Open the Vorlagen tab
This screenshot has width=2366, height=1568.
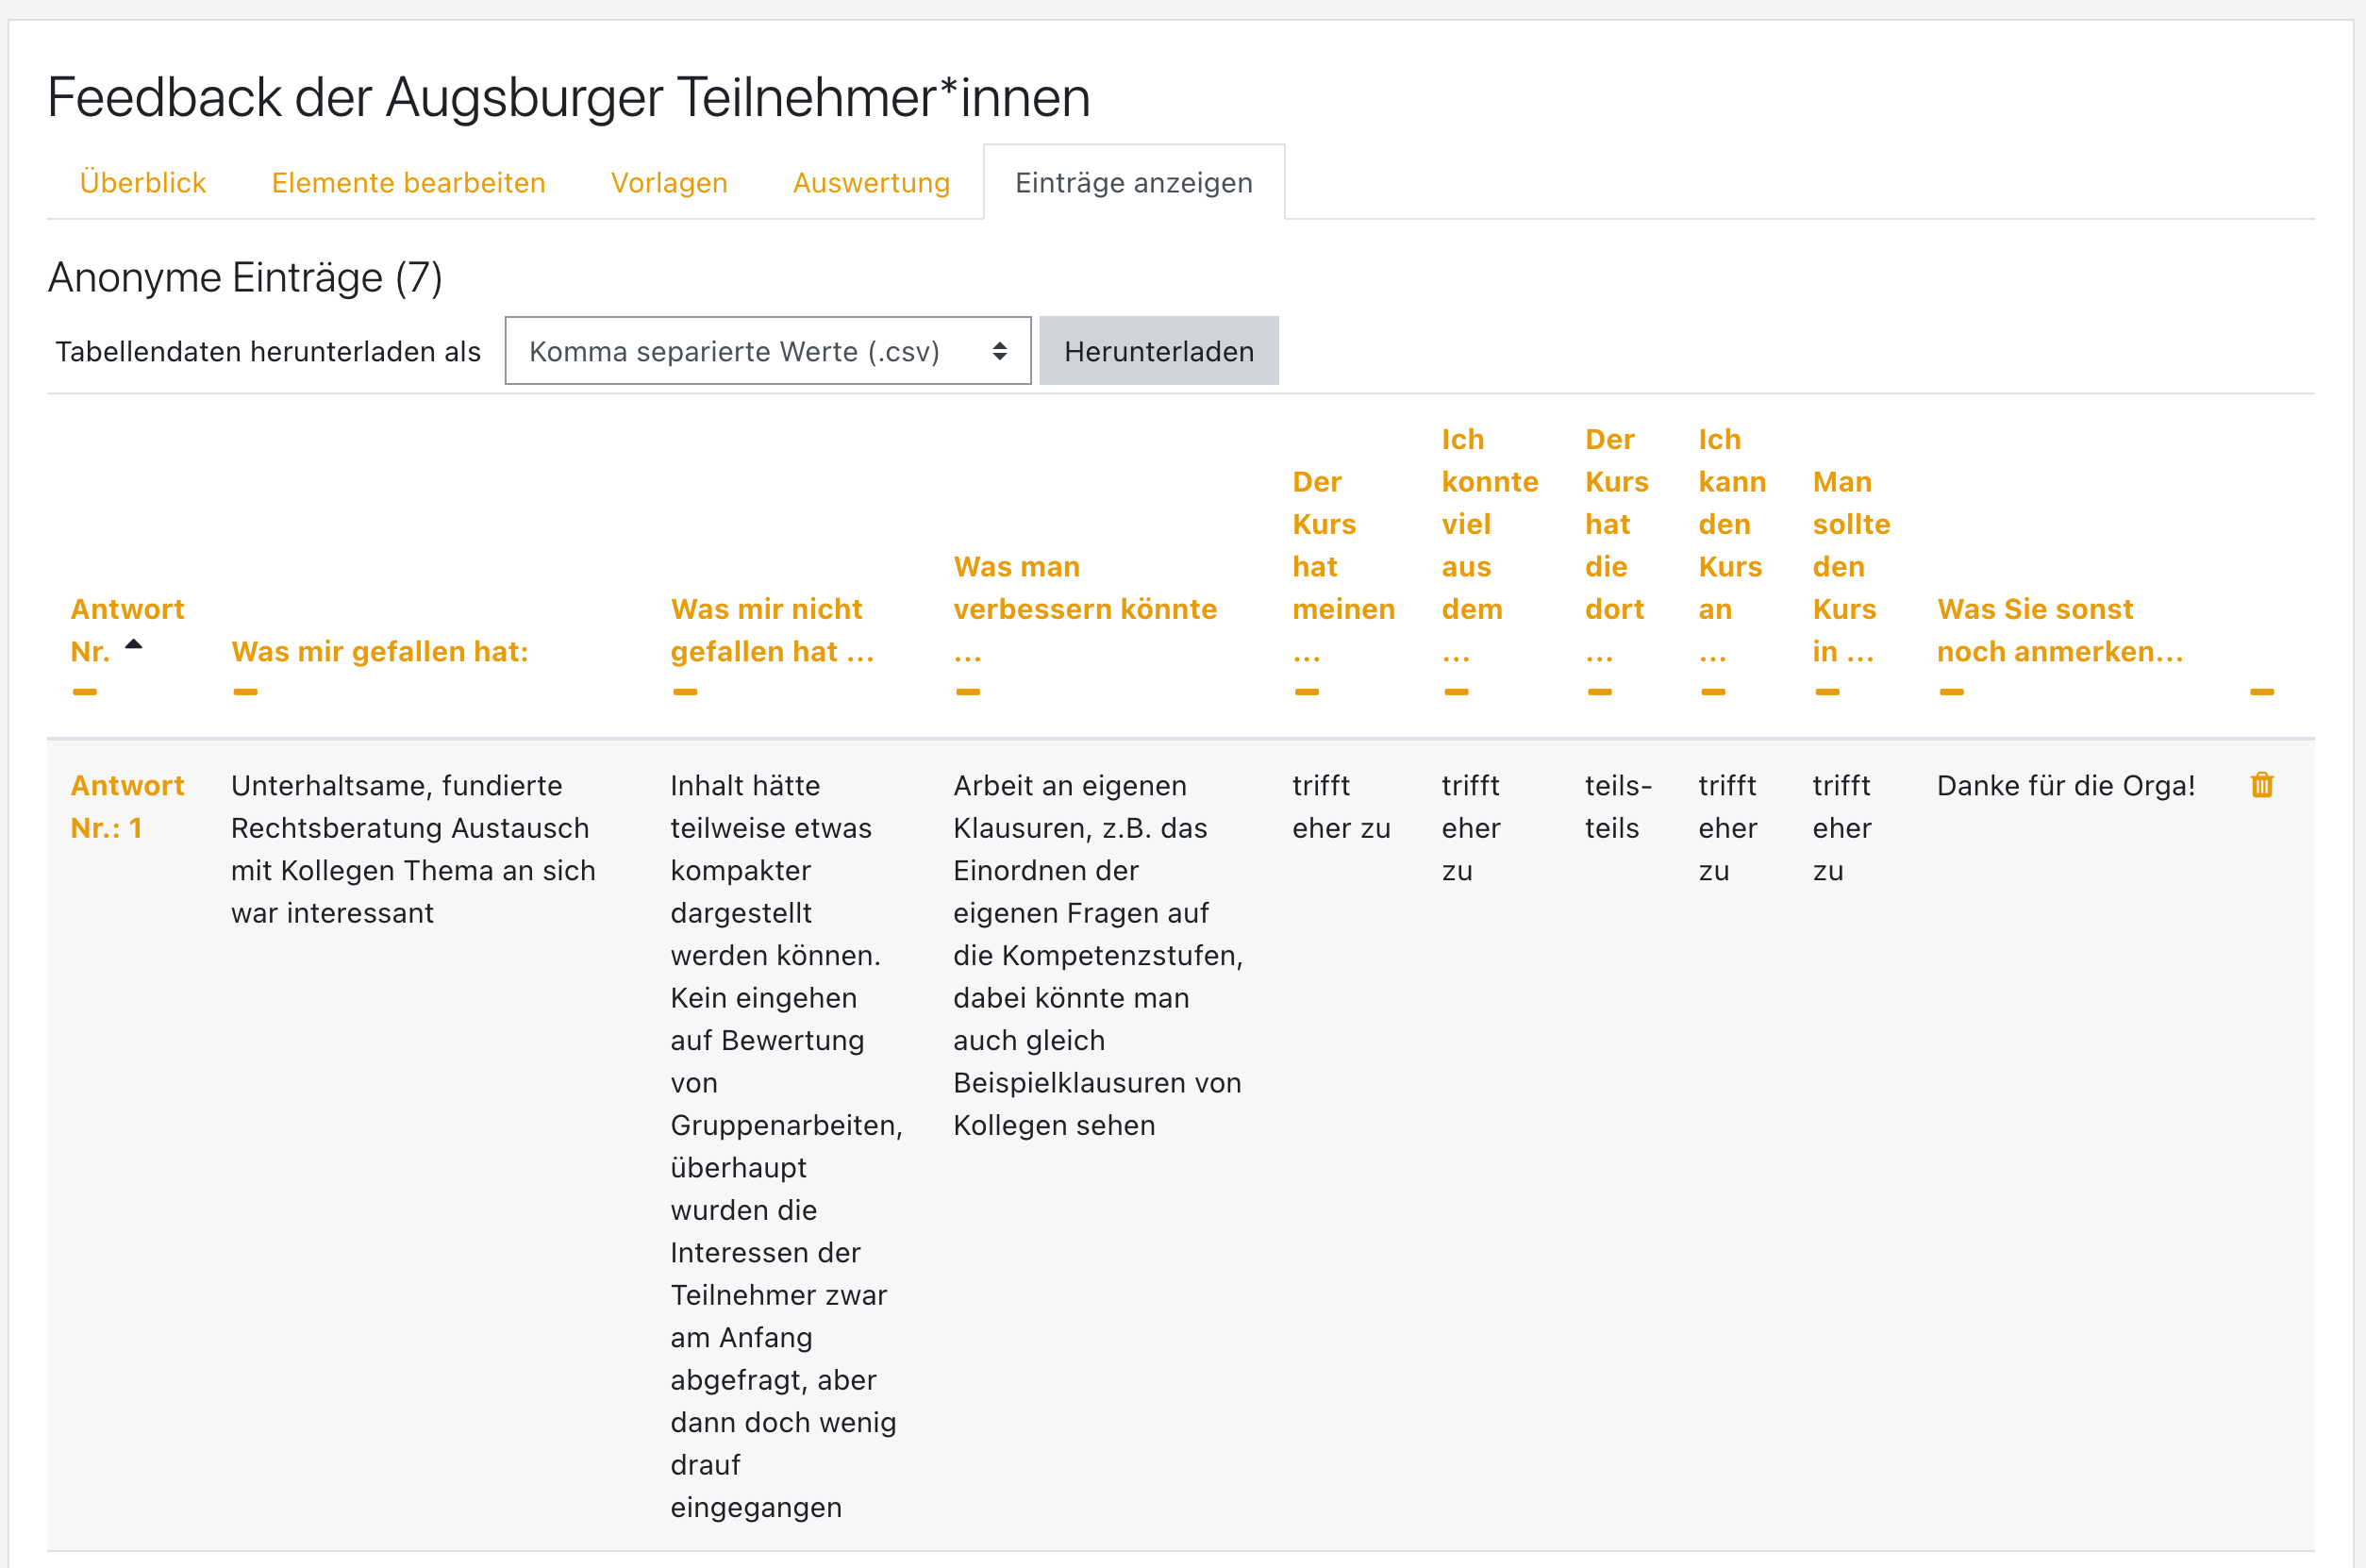pos(668,182)
